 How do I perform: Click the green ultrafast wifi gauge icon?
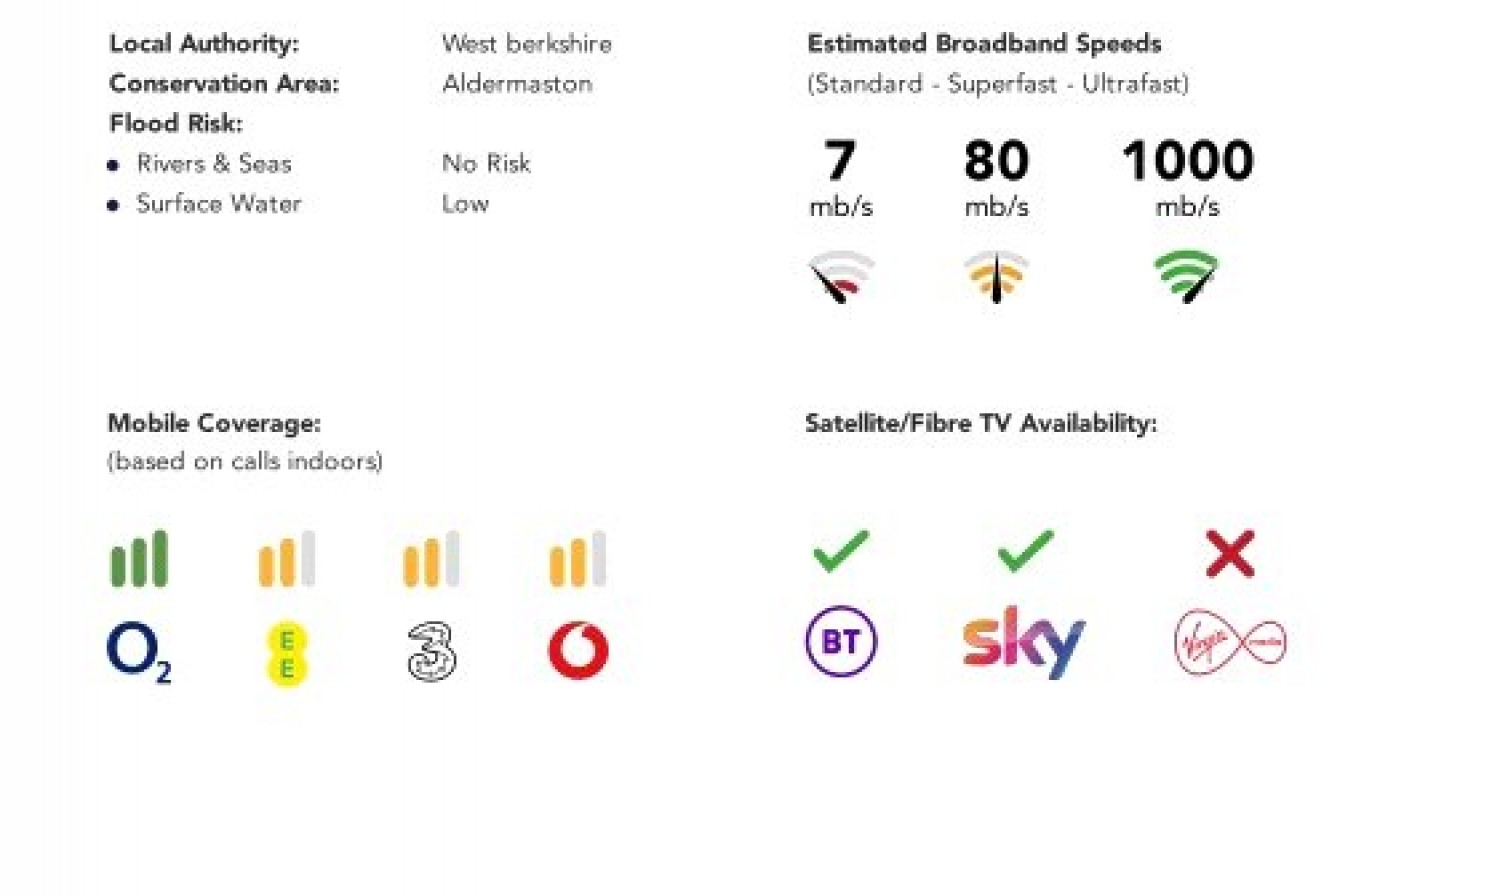tap(1187, 276)
